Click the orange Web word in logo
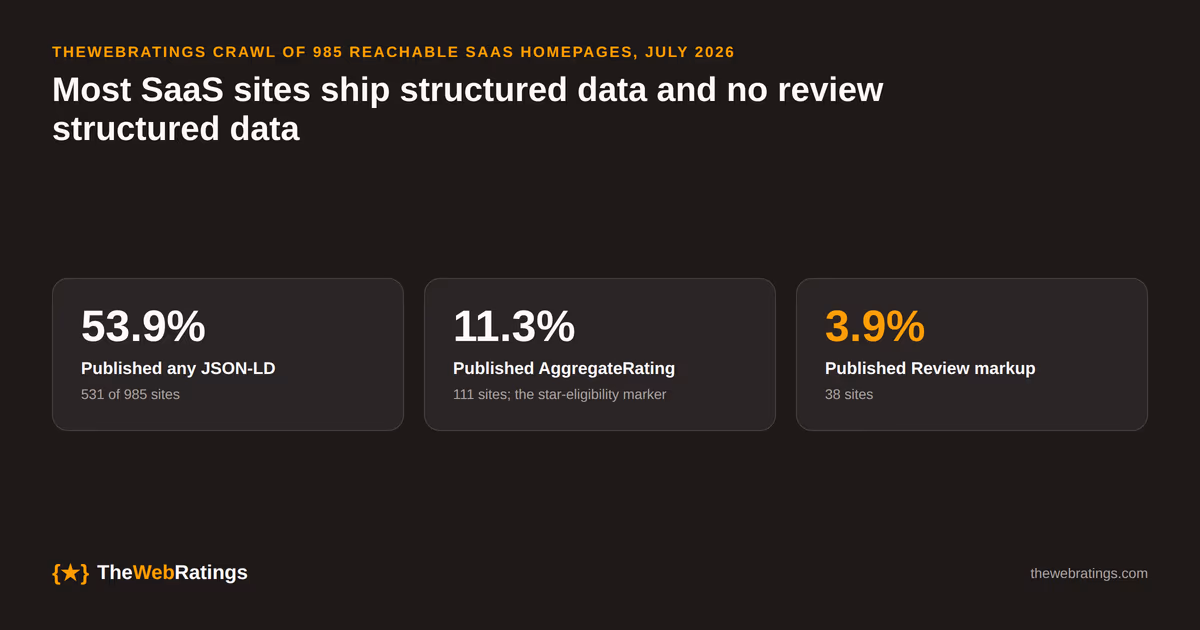Image resolution: width=1200 pixels, height=630 pixels. pos(153,573)
